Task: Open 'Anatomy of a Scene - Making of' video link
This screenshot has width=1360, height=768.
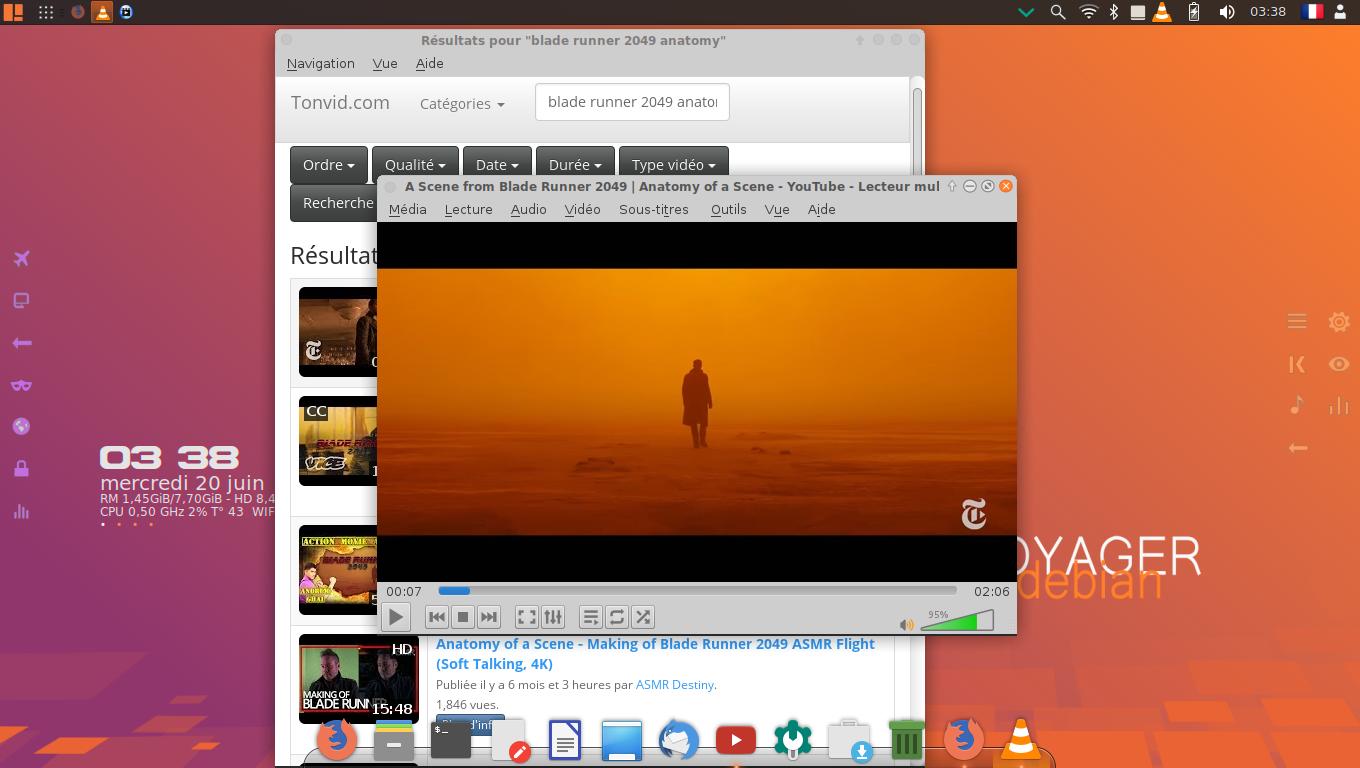Action: point(655,653)
